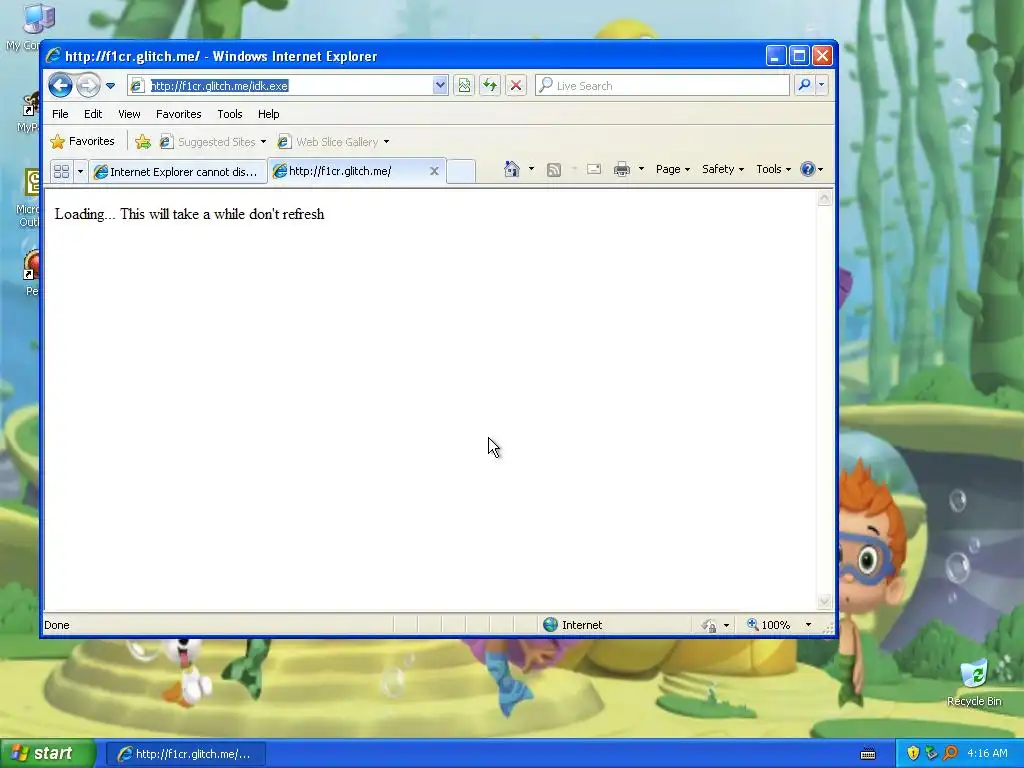Screen dimensions: 1024x768
Task: Click scrollbar down arrow in page
Action: [825, 600]
